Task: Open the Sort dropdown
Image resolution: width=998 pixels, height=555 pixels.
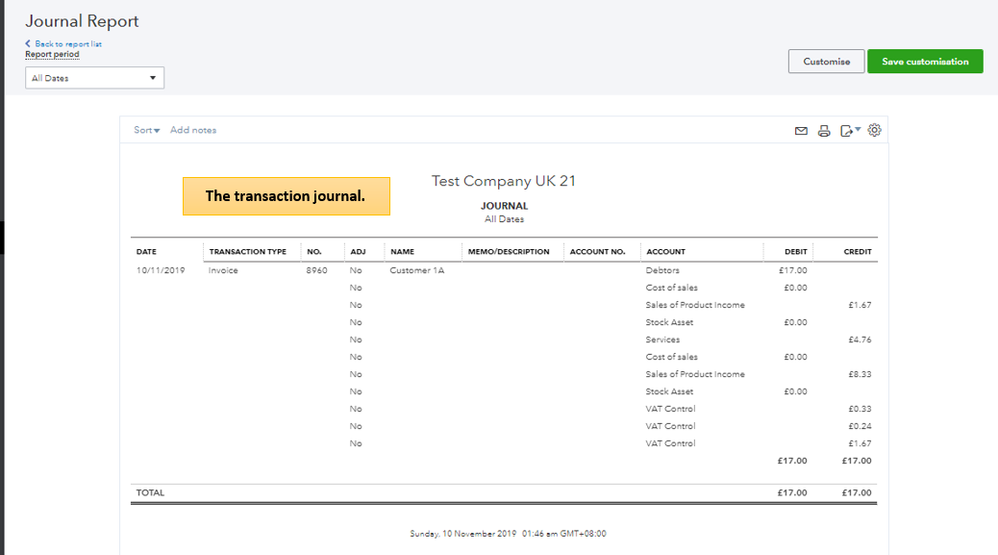Action: coord(146,130)
